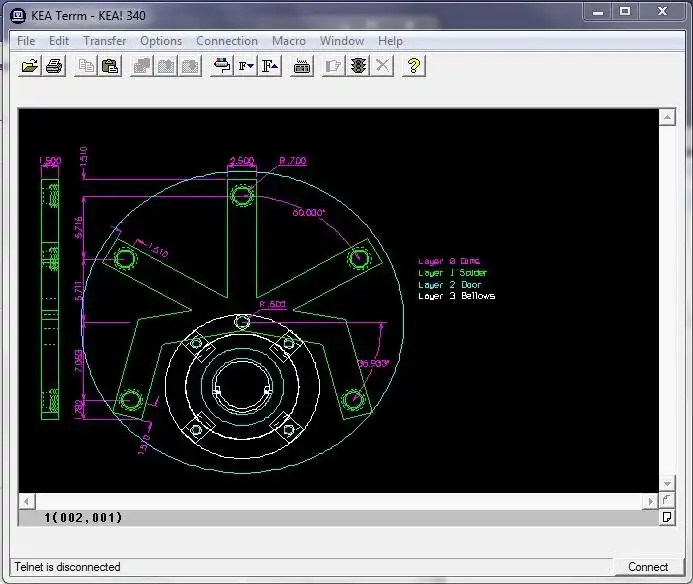The width and height of the screenshot is (693, 584).
Task: Click the "Layer 3 Bellows" legend text
Action: [457, 296]
